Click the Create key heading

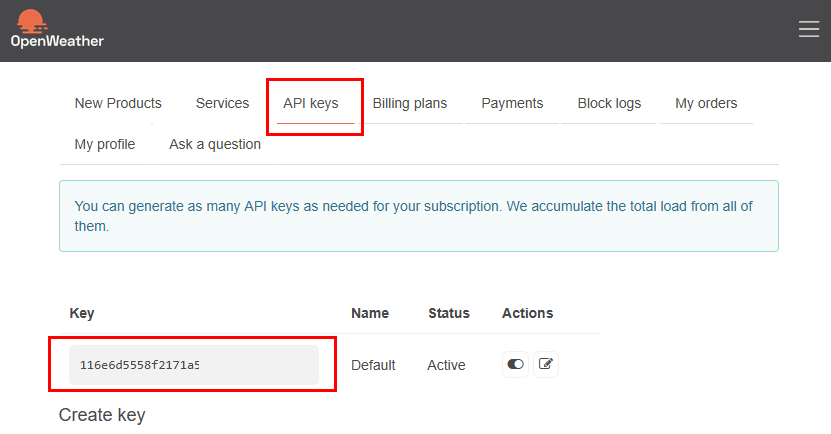102,415
